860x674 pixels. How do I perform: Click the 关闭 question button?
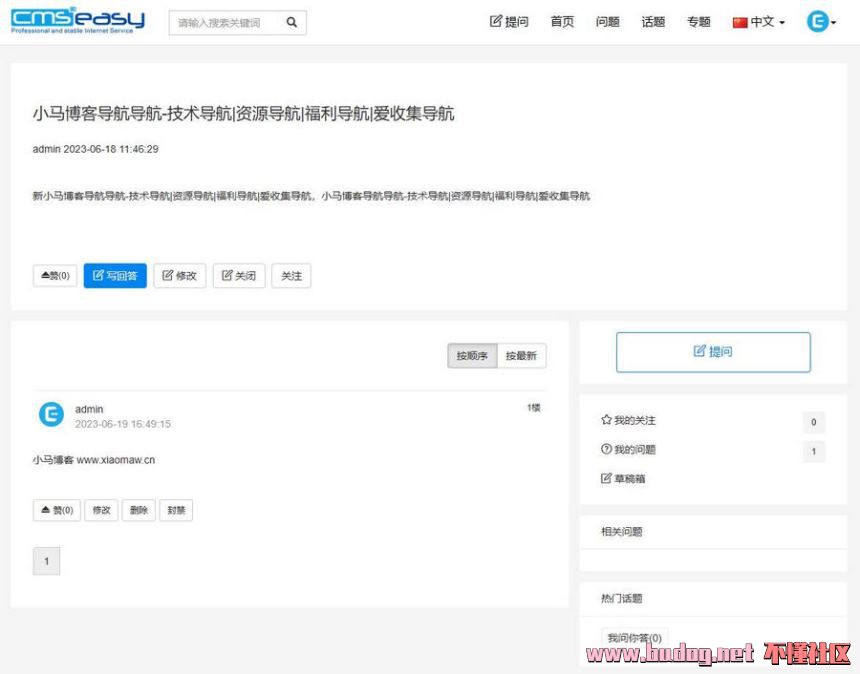pos(239,275)
